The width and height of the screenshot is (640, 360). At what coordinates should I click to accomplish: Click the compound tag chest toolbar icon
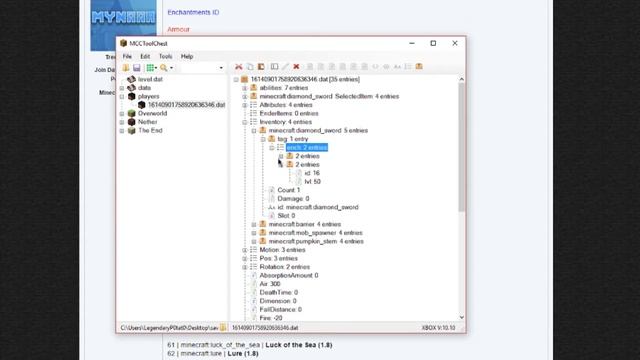pos(419,67)
